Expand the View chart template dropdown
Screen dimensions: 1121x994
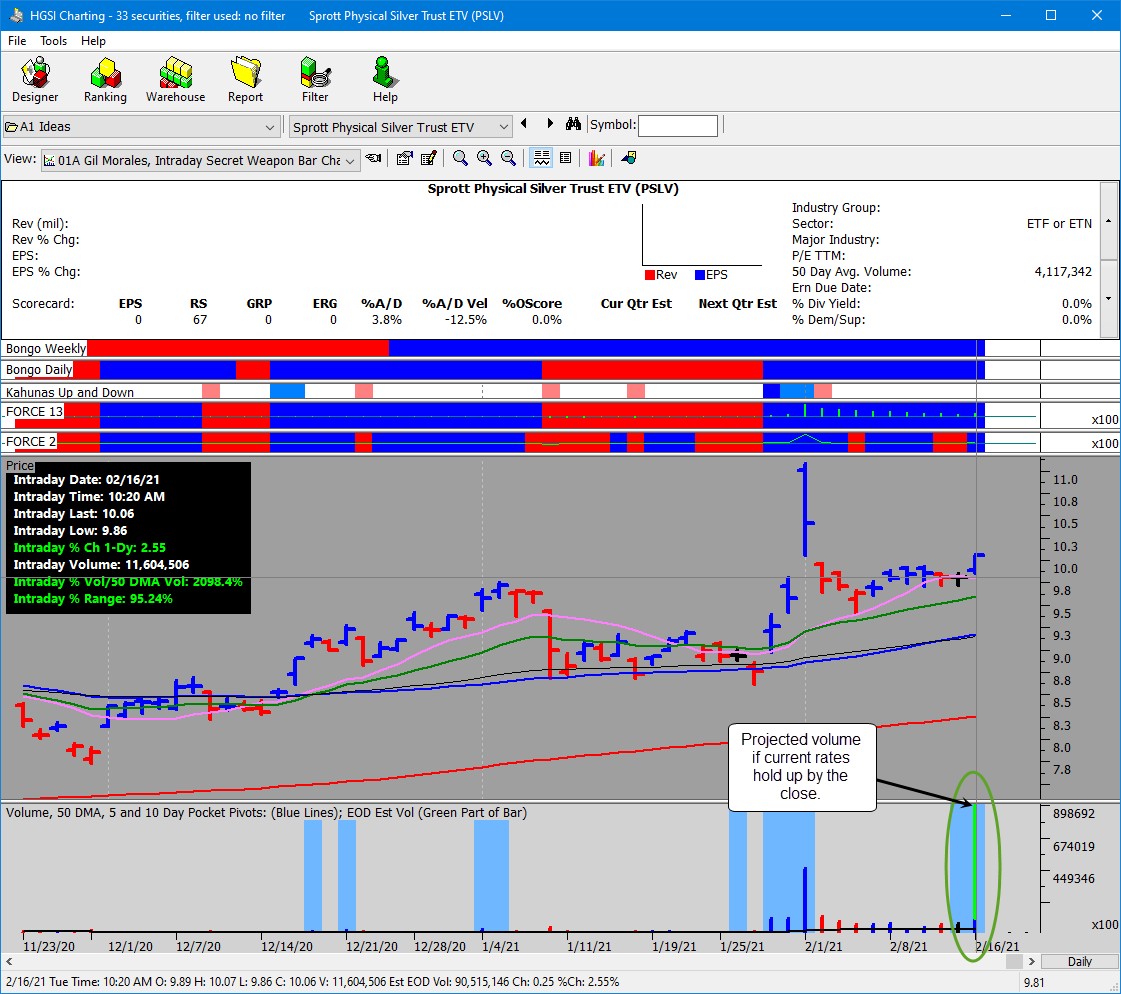tap(350, 161)
